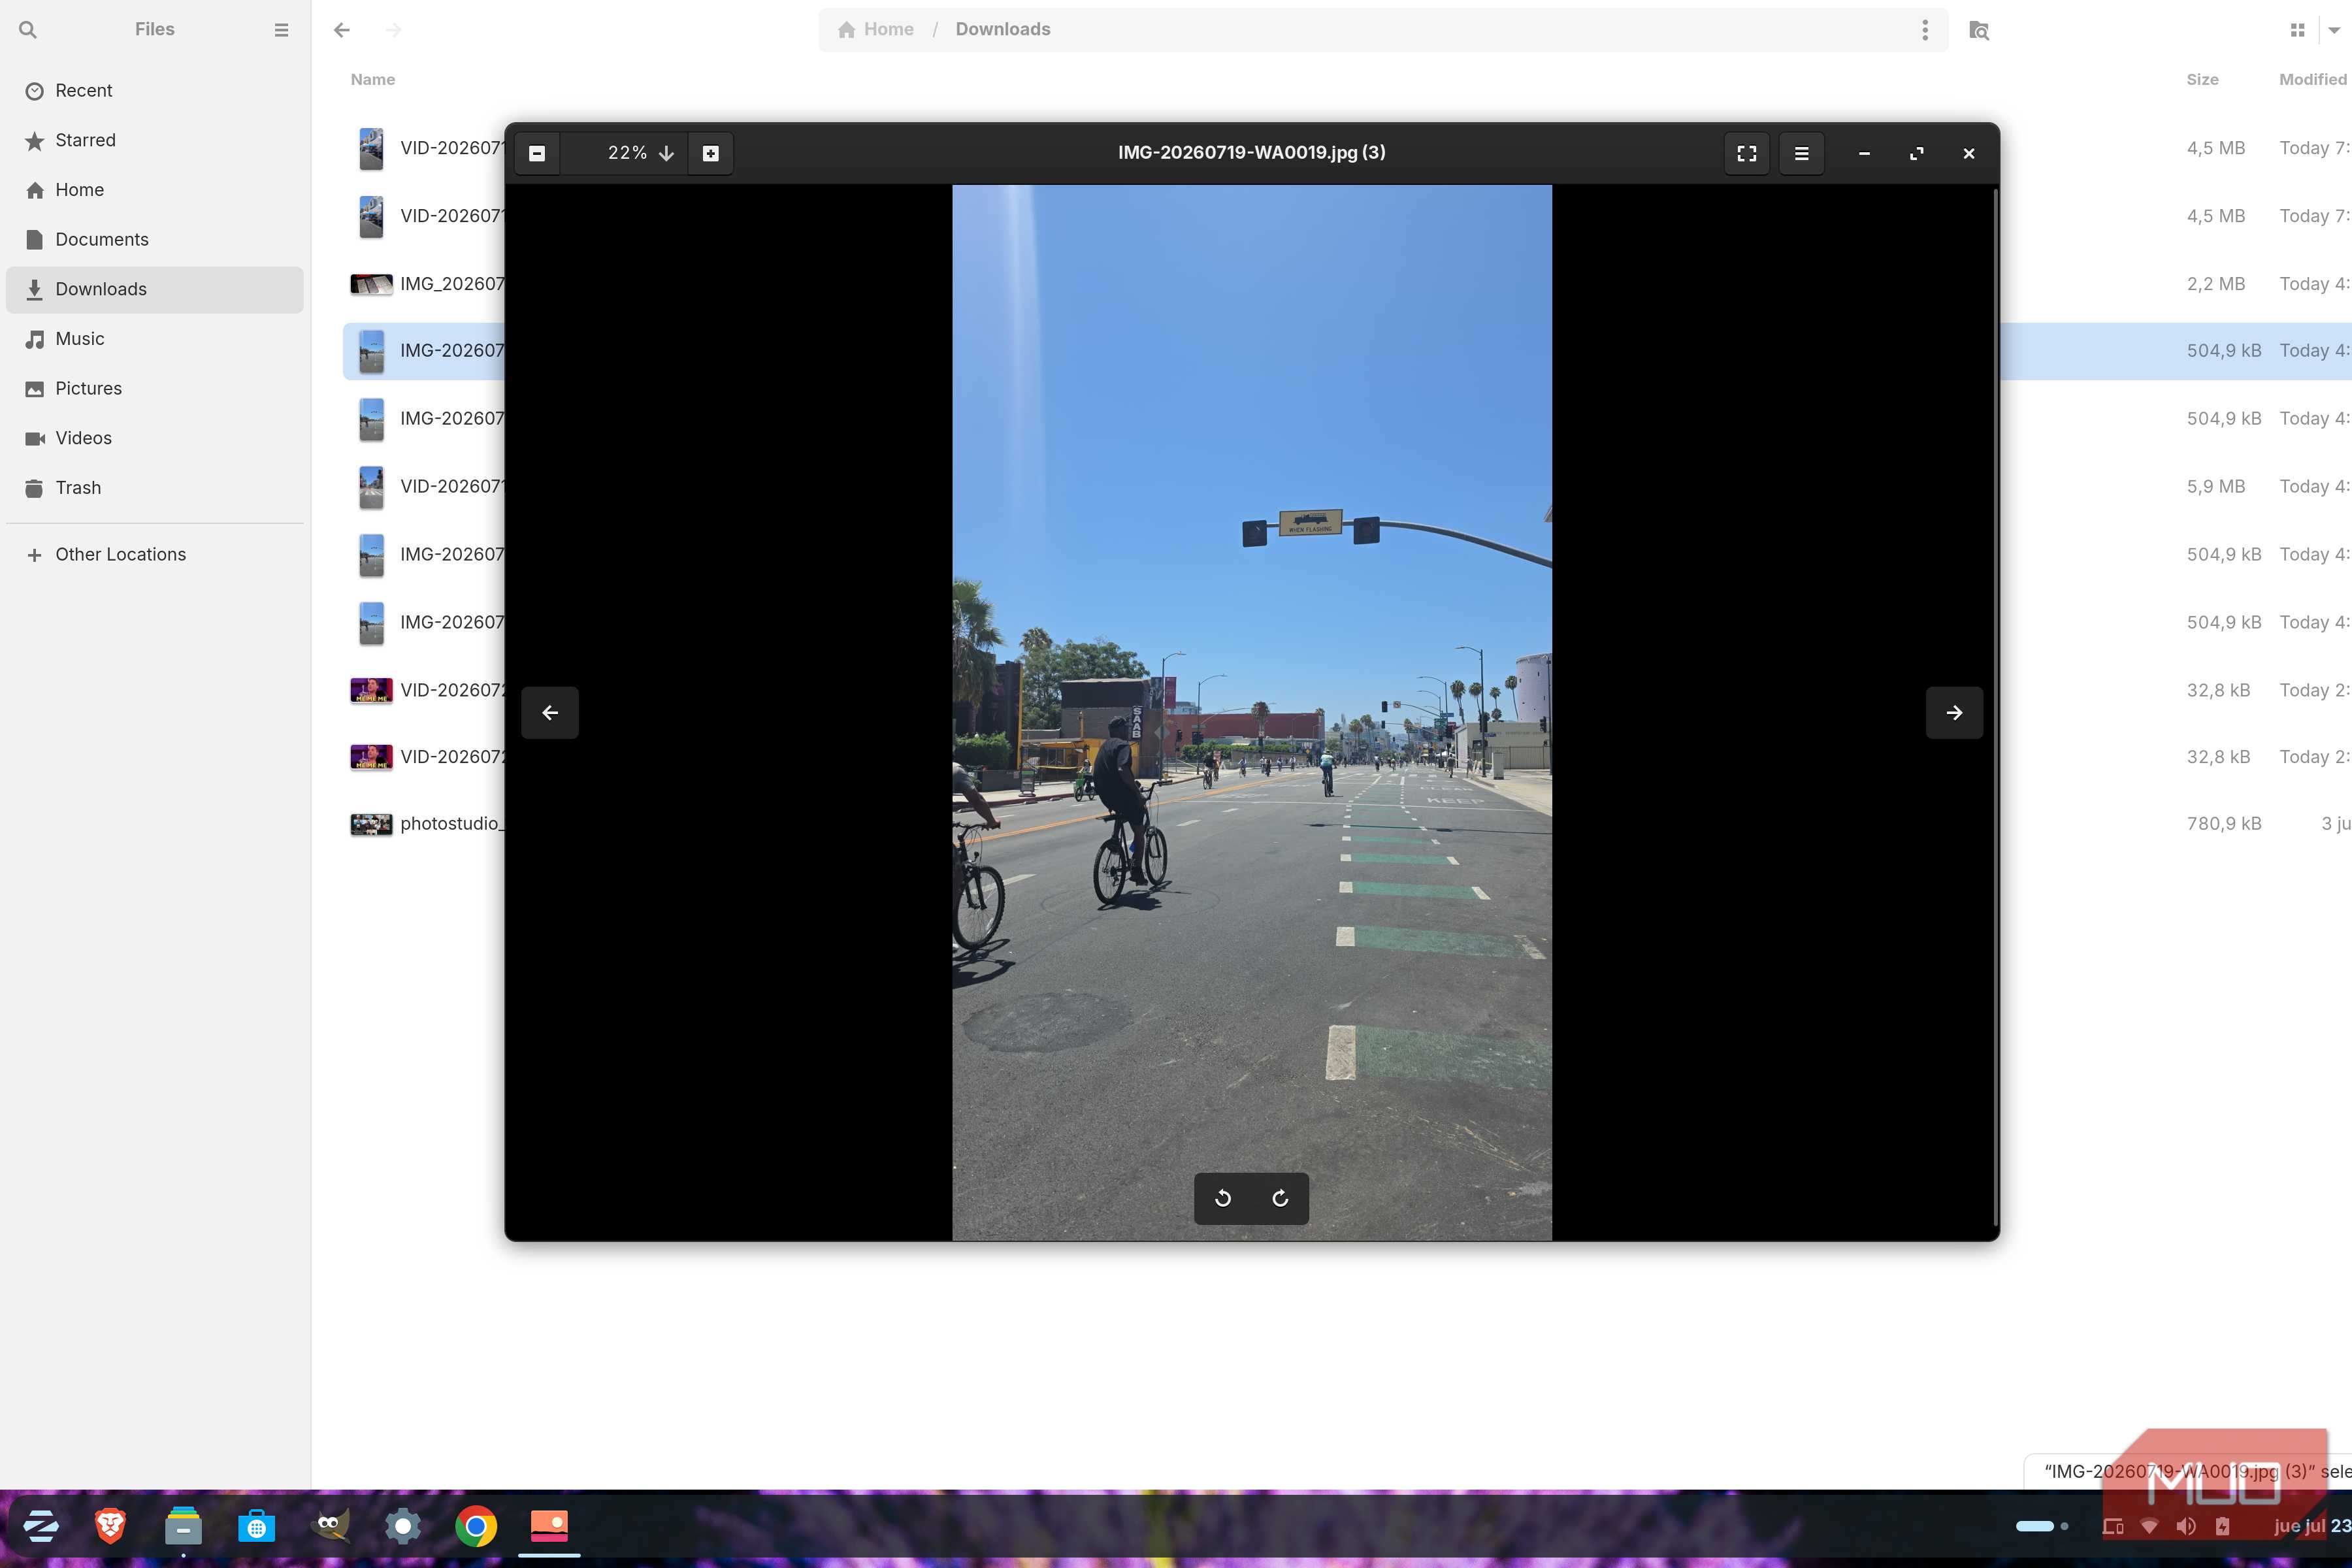Zoom out with the minus button in image viewer
This screenshot has width=2352, height=1568.
click(x=537, y=153)
